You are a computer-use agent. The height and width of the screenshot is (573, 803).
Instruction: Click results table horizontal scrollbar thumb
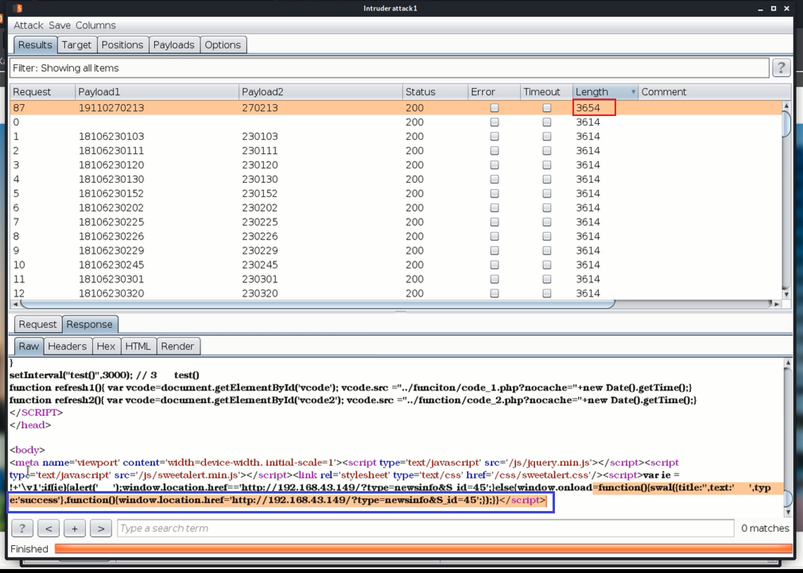(317, 304)
